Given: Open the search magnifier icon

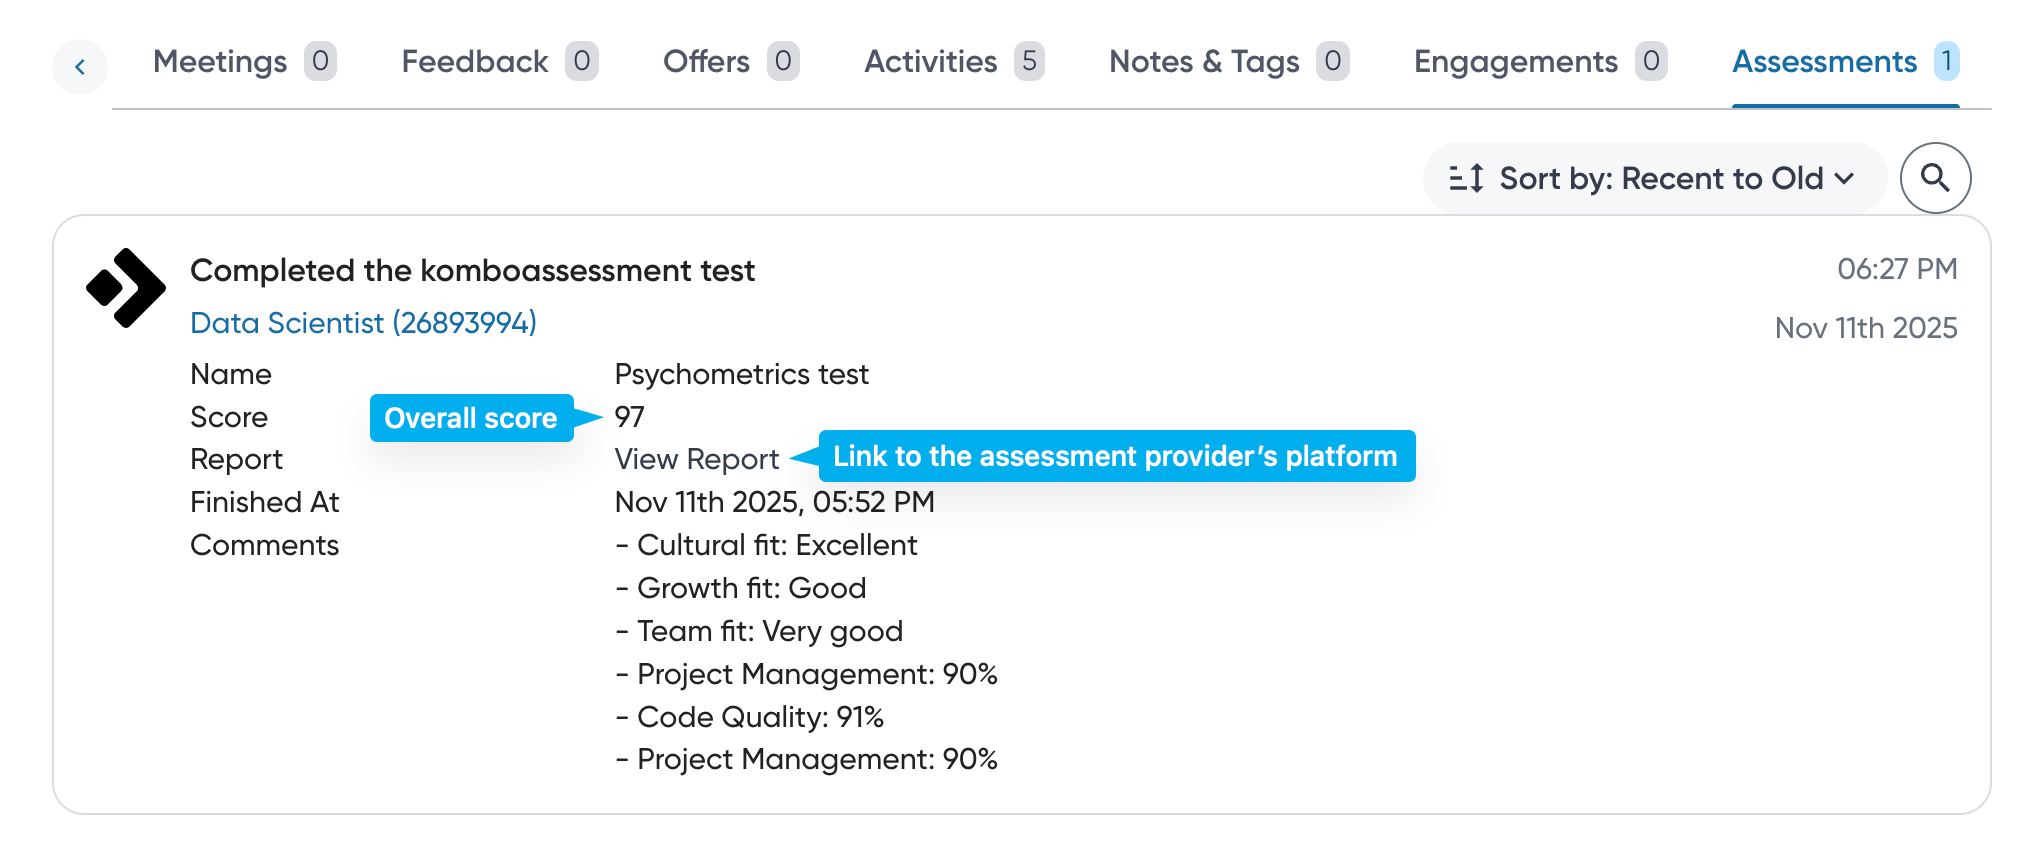Looking at the screenshot, I should coord(1935,178).
